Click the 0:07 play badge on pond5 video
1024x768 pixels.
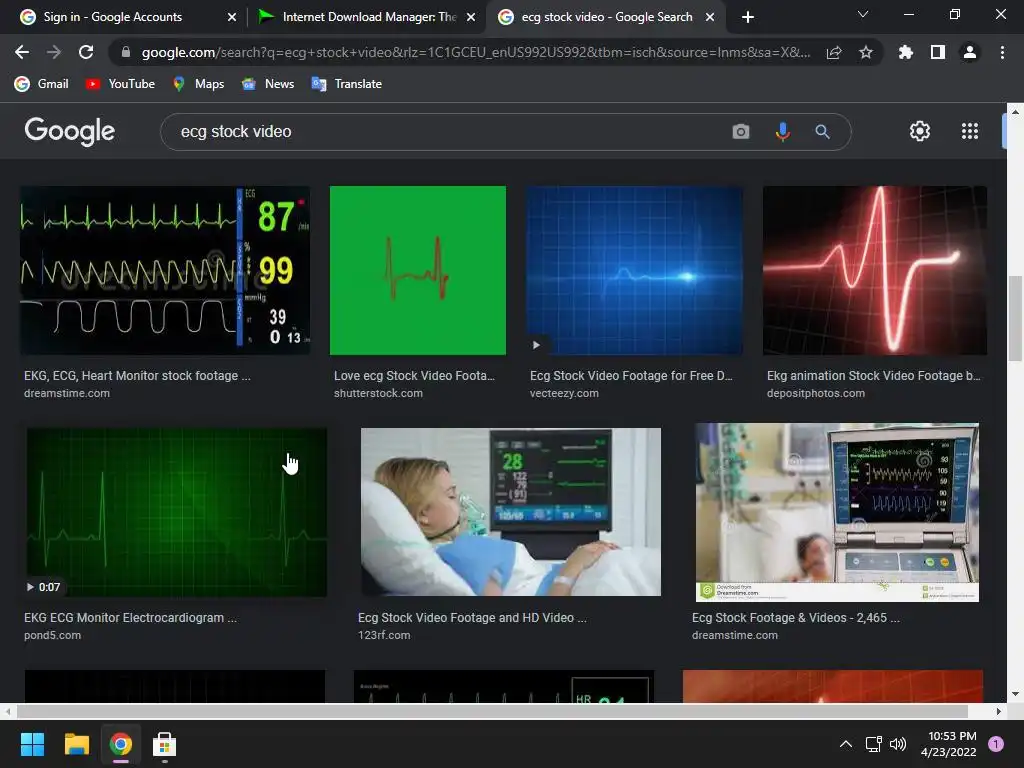(43, 587)
